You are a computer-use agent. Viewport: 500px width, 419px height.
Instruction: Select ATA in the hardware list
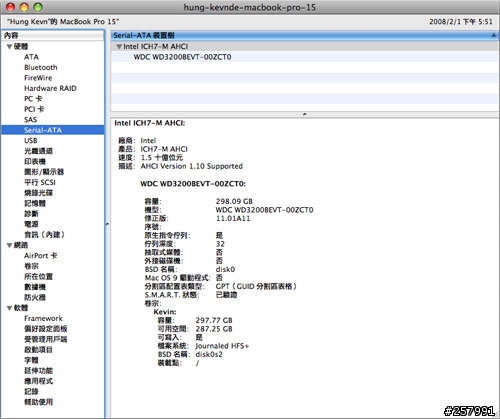31,57
